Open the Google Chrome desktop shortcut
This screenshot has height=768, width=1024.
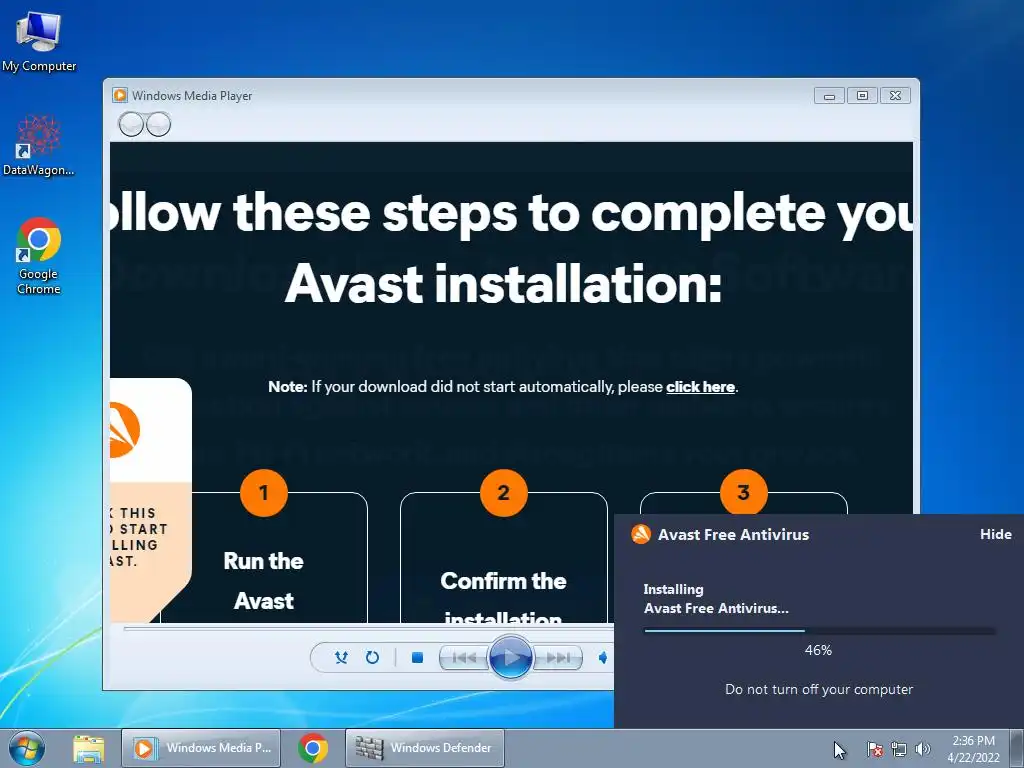(39, 255)
